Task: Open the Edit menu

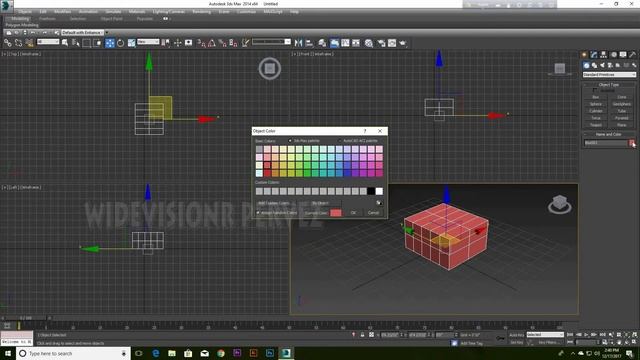Action: pos(43,12)
